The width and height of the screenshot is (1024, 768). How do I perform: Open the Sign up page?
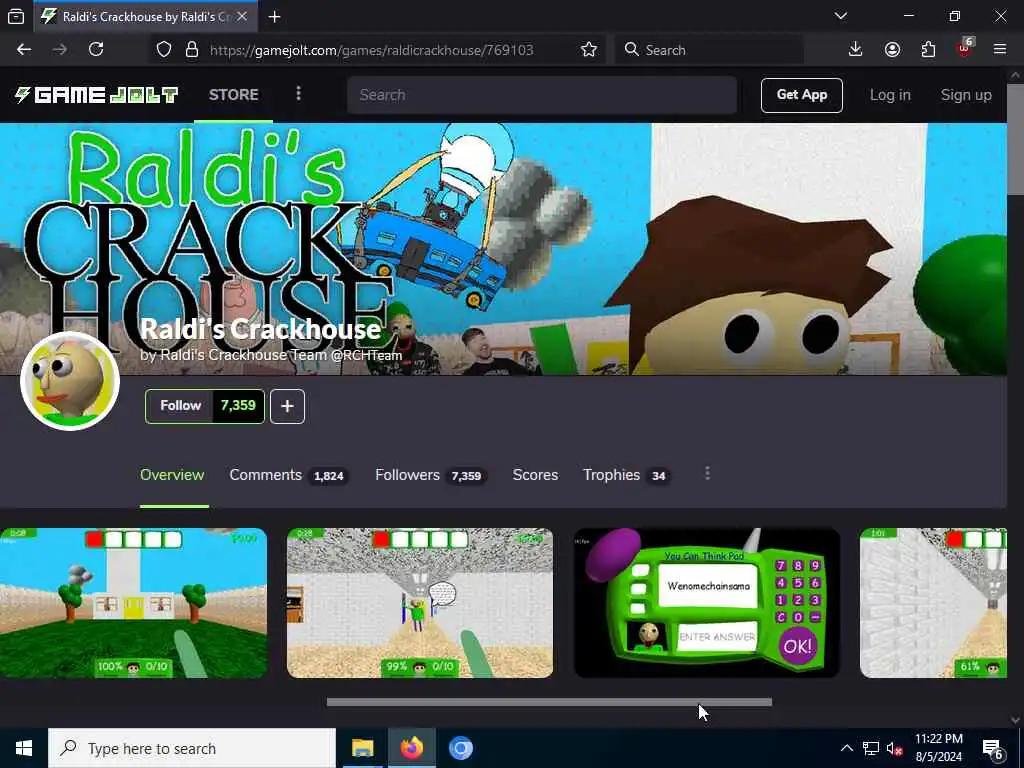tap(966, 95)
